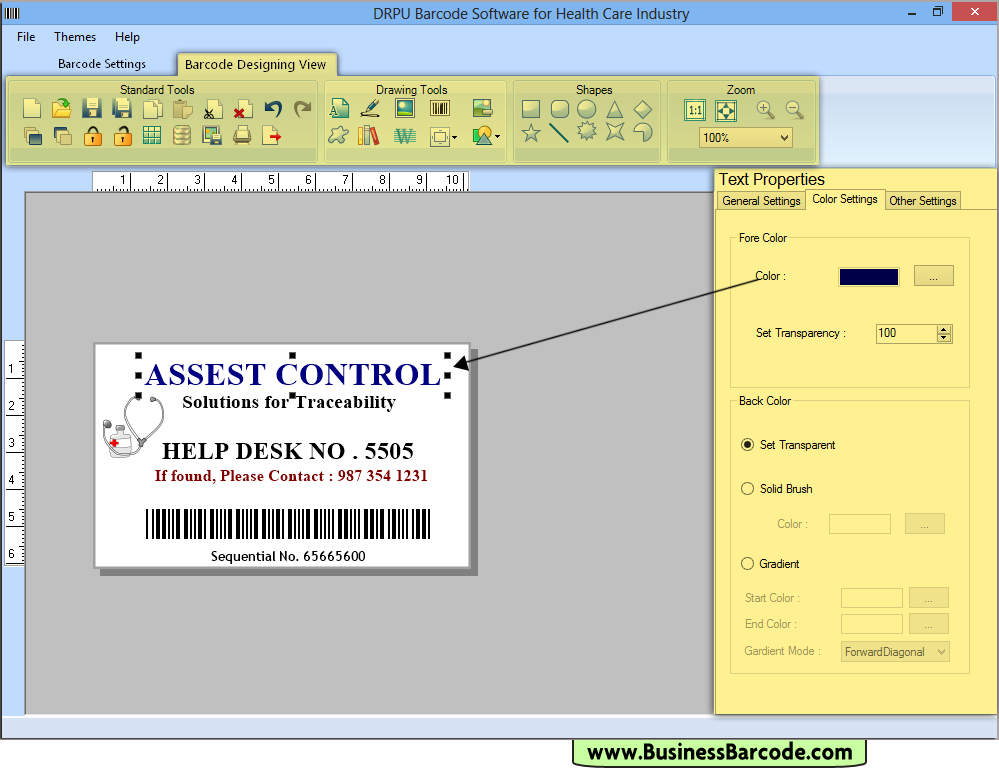Undo the last action
999x770 pixels.
pos(273,109)
